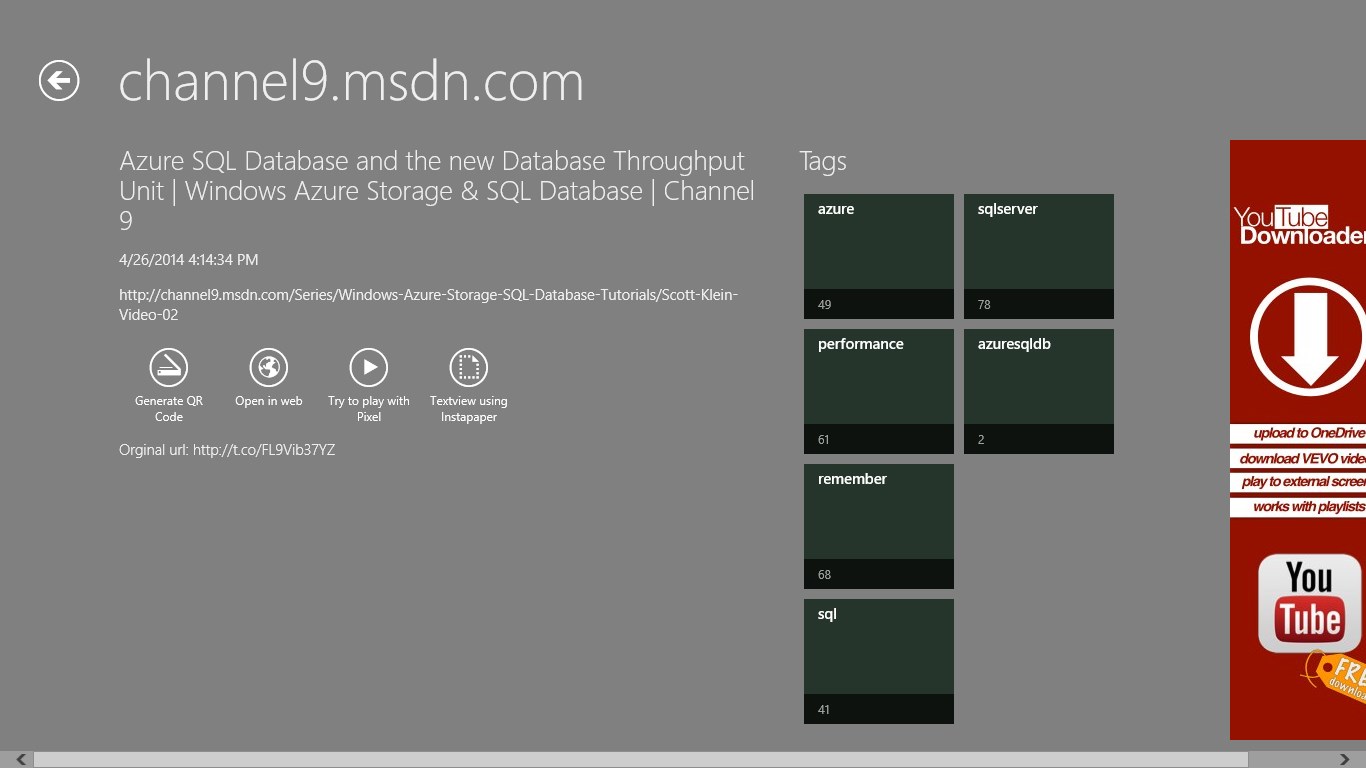This screenshot has width=1366, height=768.
Task: Go back with the circled arrow button
Action: [x=59, y=81]
